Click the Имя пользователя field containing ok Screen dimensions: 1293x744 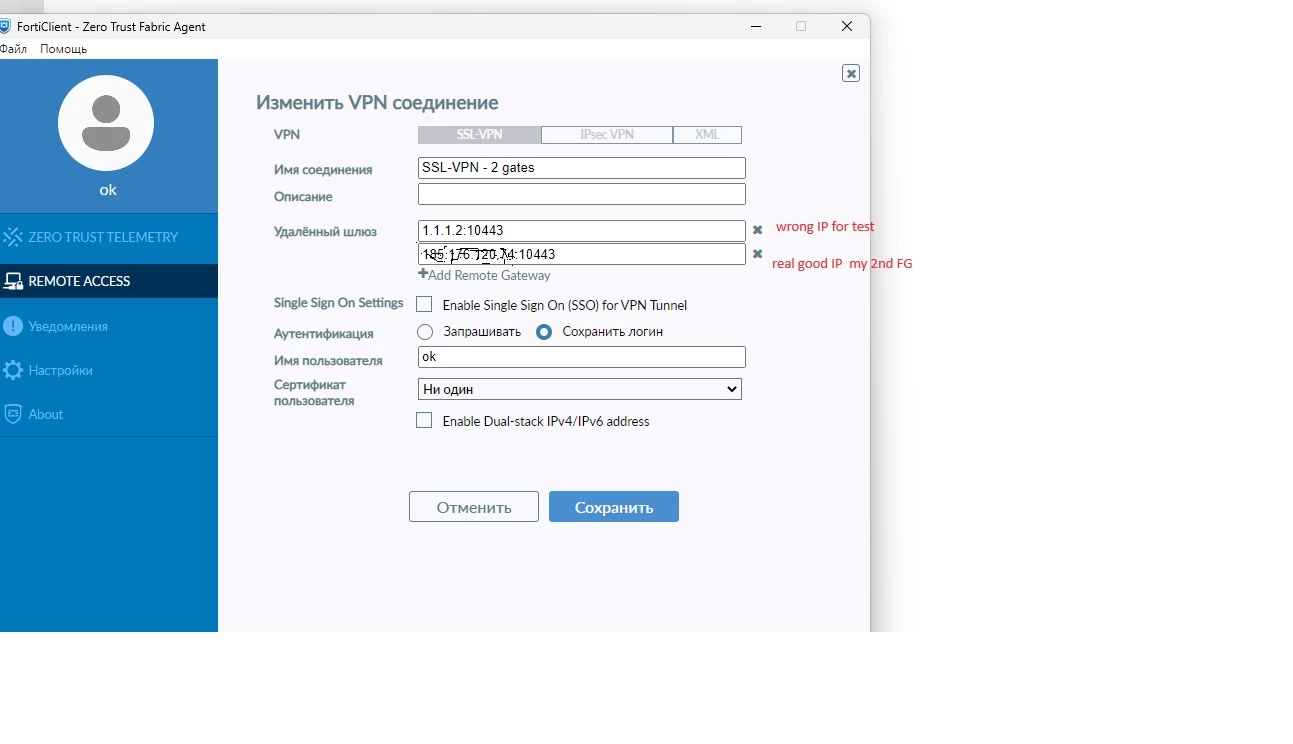[x=582, y=357]
